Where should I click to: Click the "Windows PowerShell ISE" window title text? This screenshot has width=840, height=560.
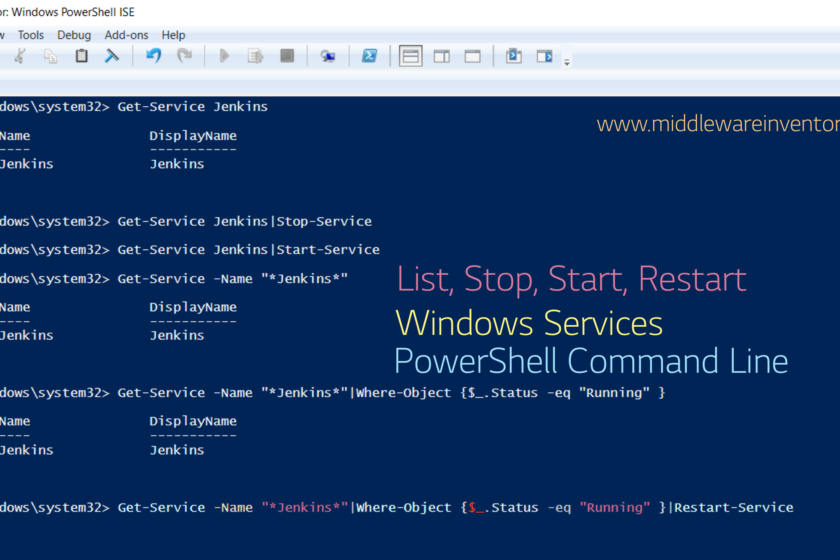pos(73,12)
